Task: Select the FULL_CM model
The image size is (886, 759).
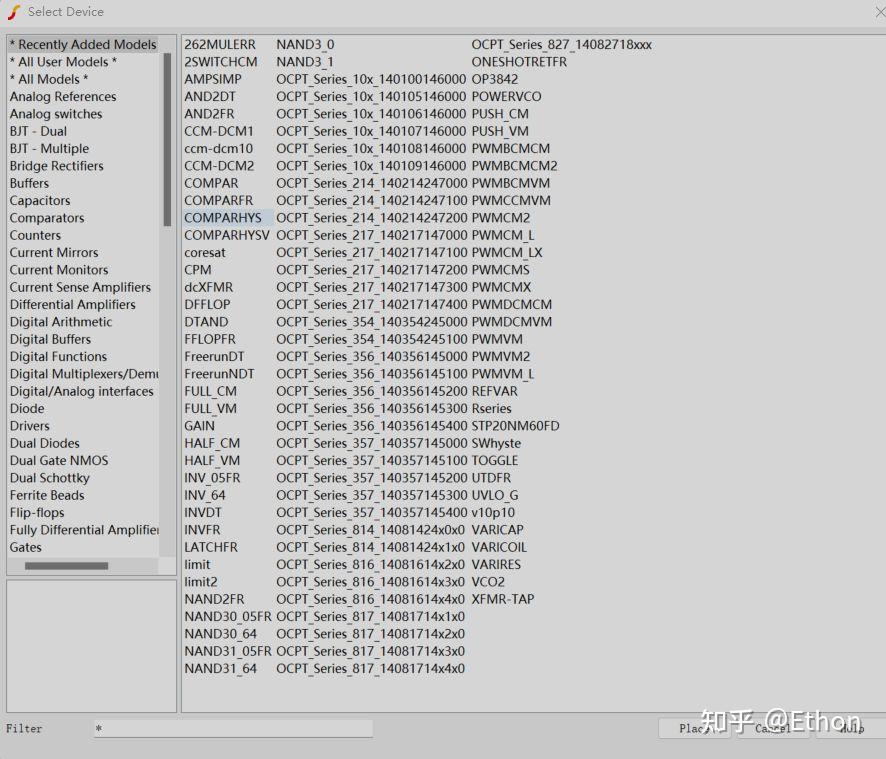Action: [210, 391]
